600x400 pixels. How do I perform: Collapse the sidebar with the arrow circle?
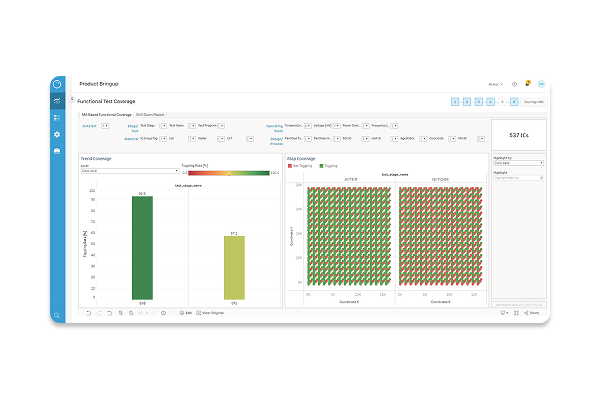[x=72, y=99]
